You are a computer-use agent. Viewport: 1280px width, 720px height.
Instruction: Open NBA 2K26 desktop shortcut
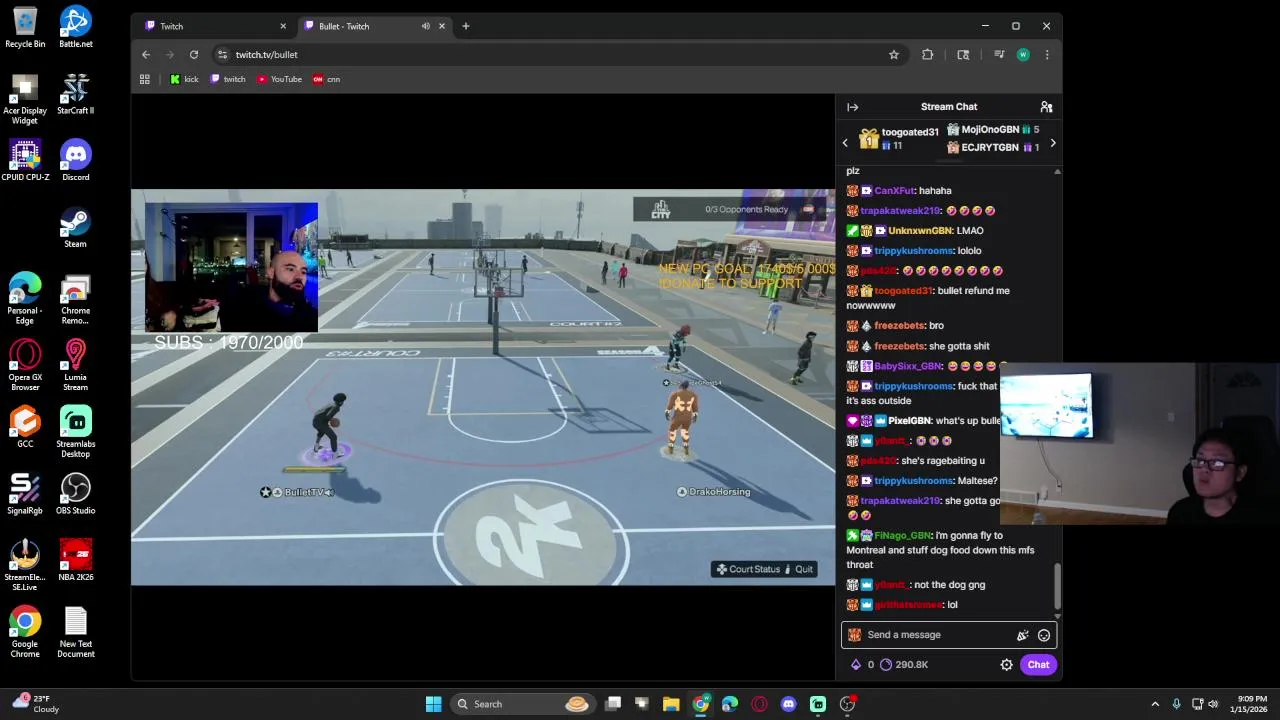click(x=76, y=562)
